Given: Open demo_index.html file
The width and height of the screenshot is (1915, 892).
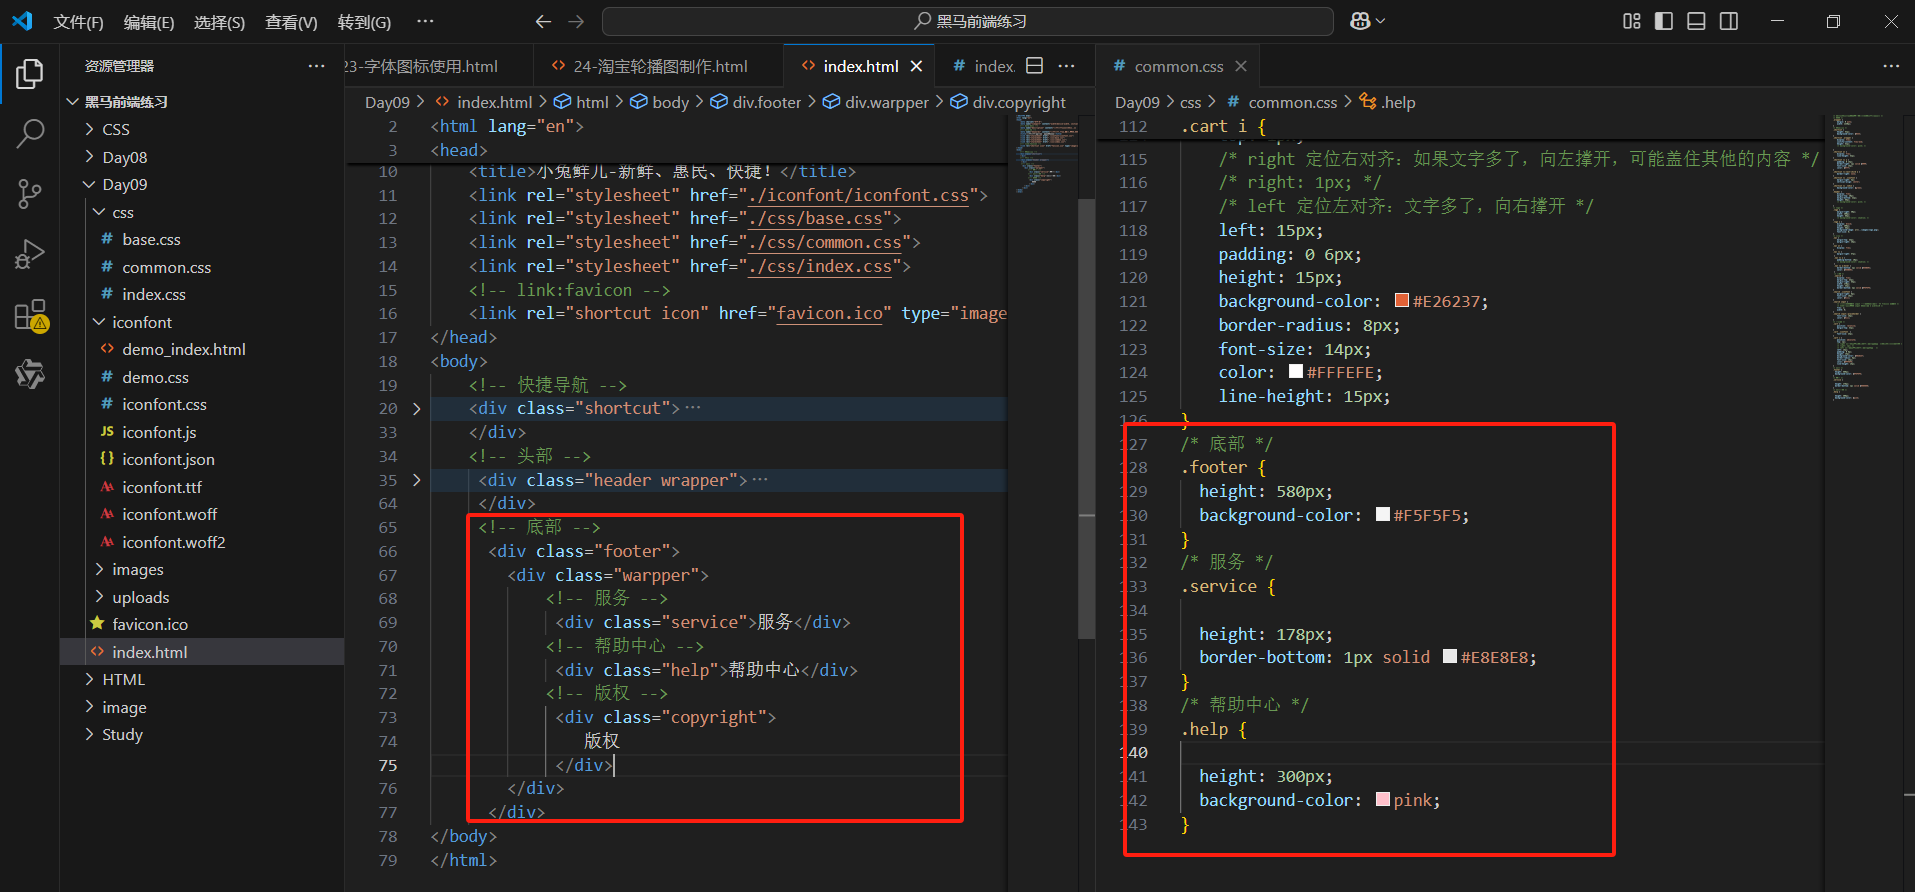Looking at the screenshot, I should tap(183, 349).
